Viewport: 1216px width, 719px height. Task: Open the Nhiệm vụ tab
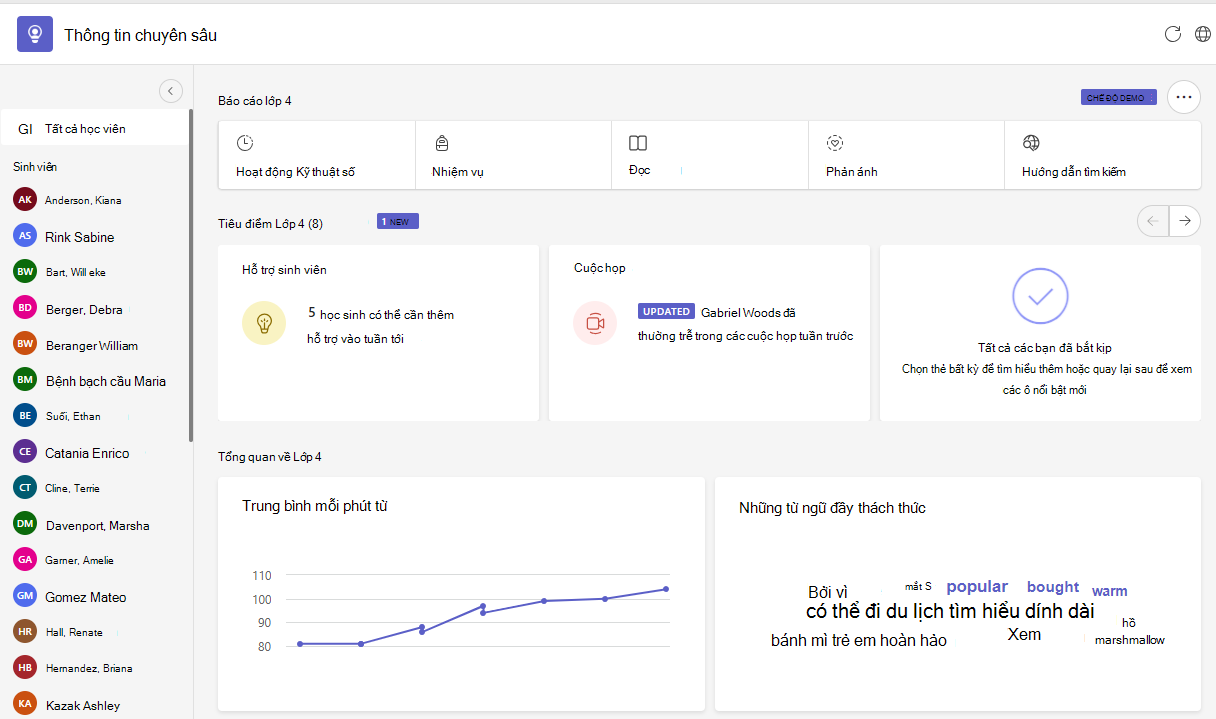(513, 155)
